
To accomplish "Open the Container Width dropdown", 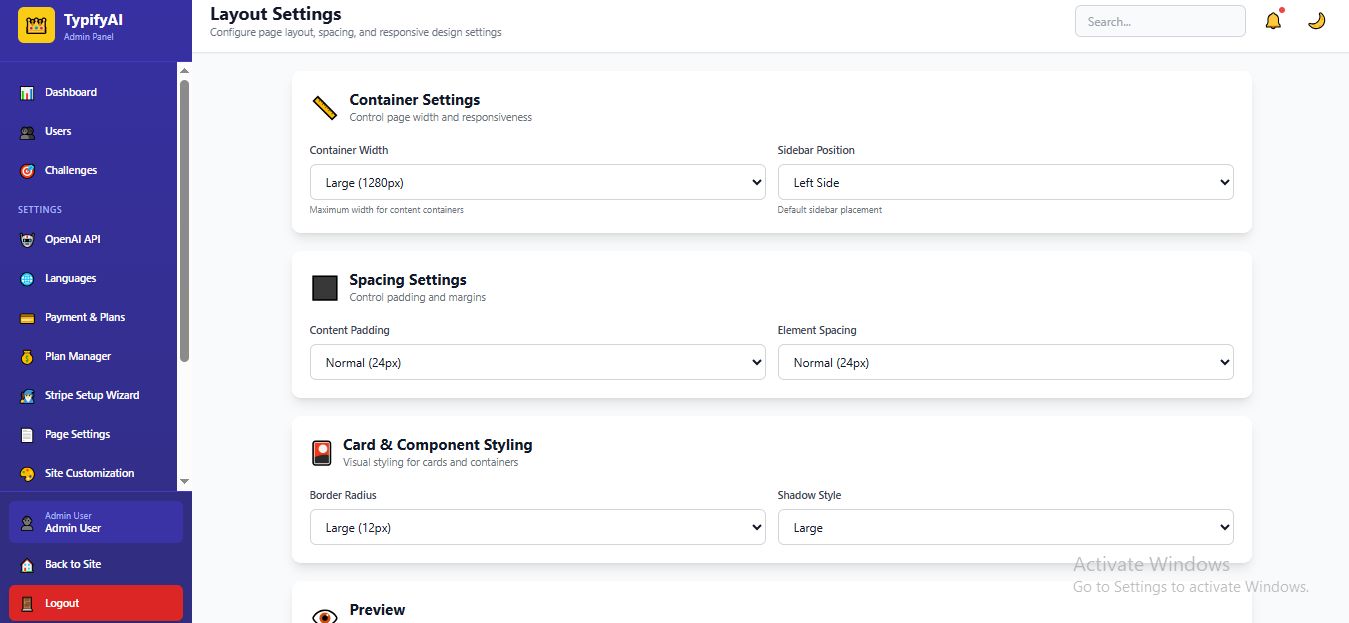I will click(x=537, y=183).
